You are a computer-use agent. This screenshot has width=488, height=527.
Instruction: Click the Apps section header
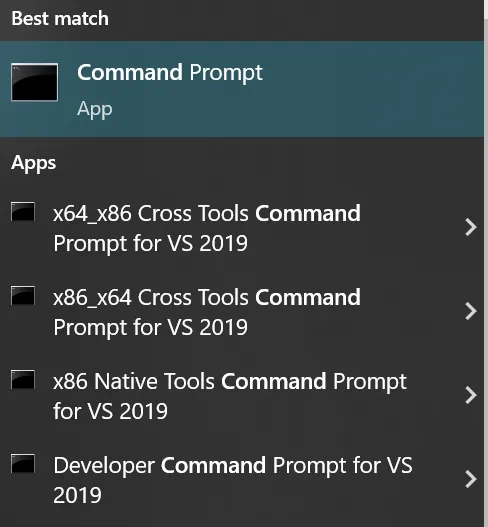point(34,164)
